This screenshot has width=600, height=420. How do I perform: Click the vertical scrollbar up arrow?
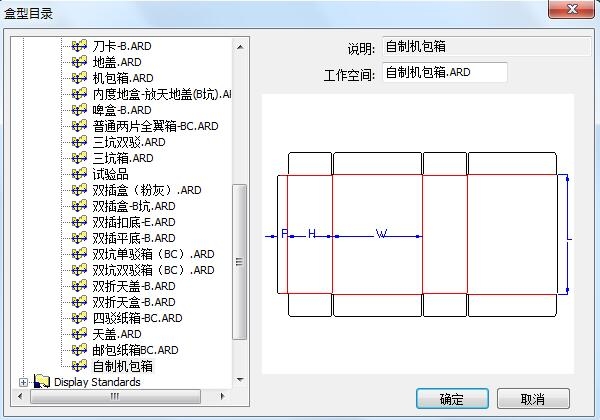(240, 47)
